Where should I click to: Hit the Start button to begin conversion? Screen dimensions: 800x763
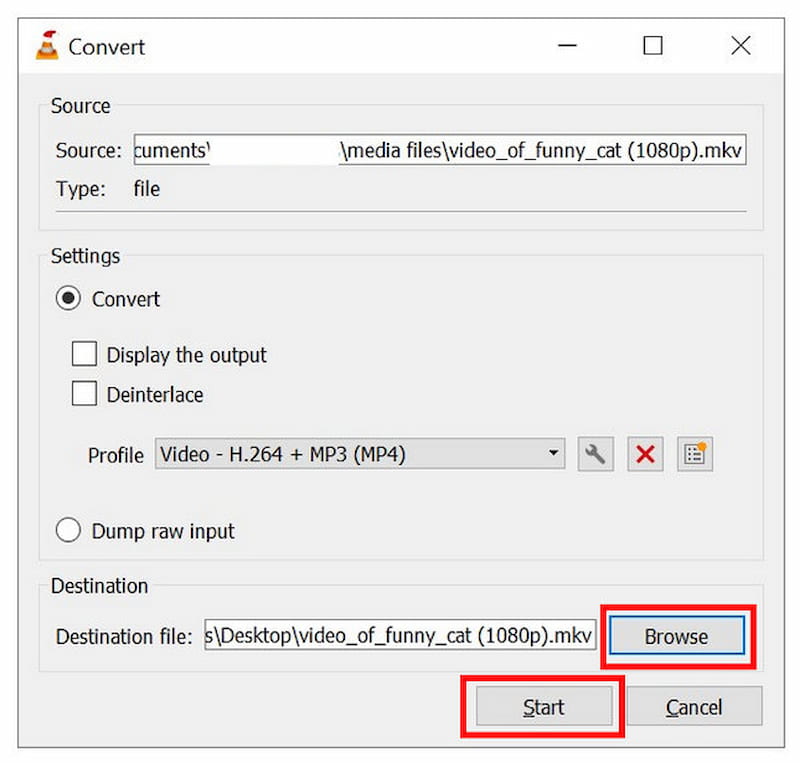coord(543,708)
